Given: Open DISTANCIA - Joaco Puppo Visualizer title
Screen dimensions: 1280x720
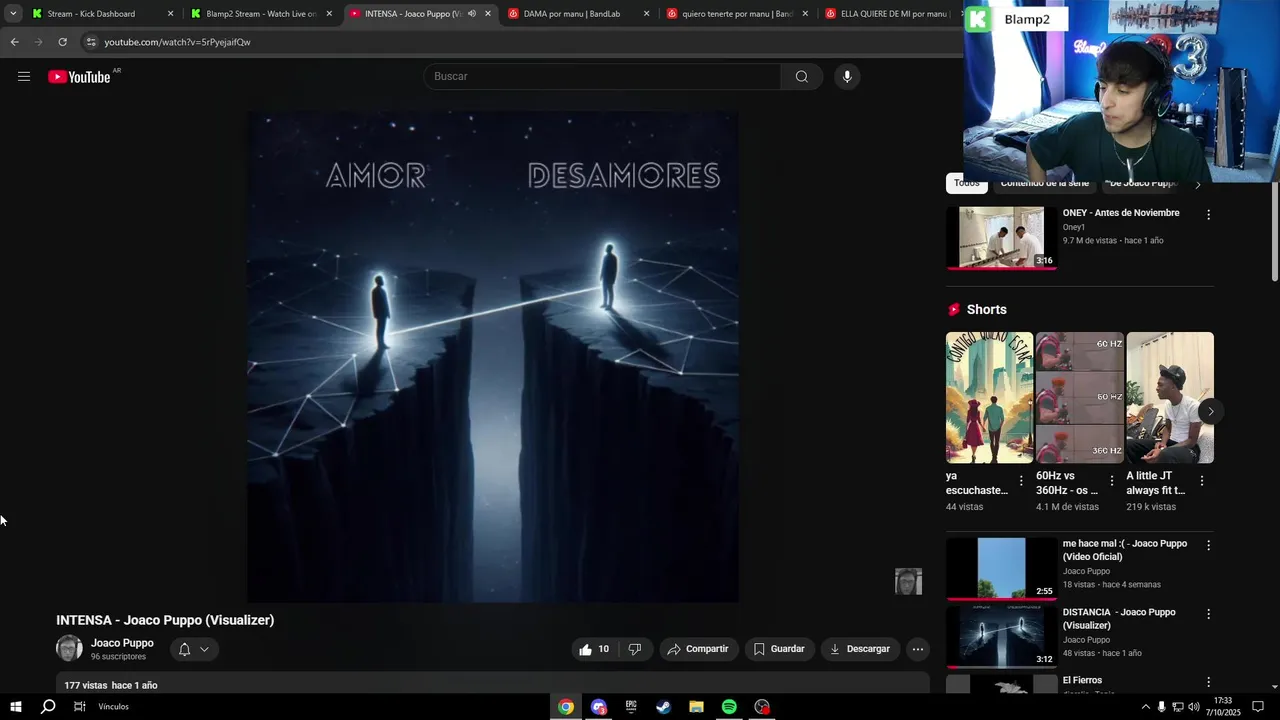Looking at the screenshot, I should click(x=1119, y=619).
